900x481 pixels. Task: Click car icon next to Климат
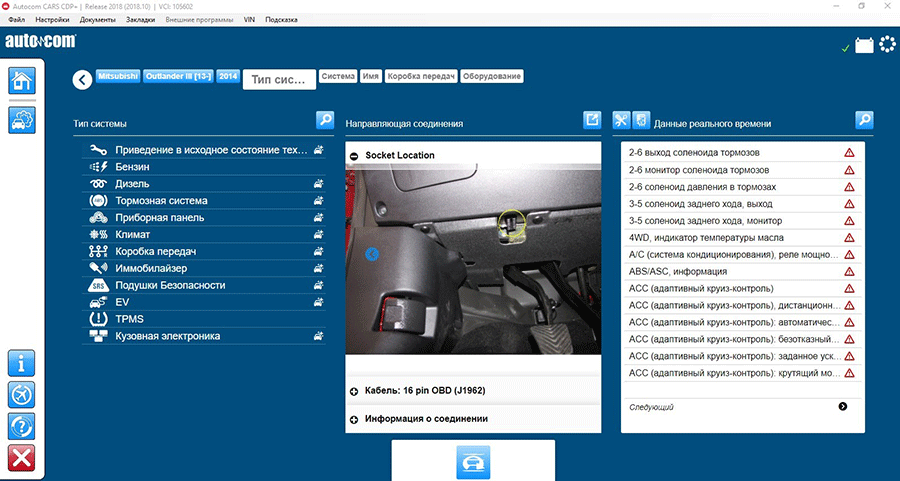click(318, 235)
